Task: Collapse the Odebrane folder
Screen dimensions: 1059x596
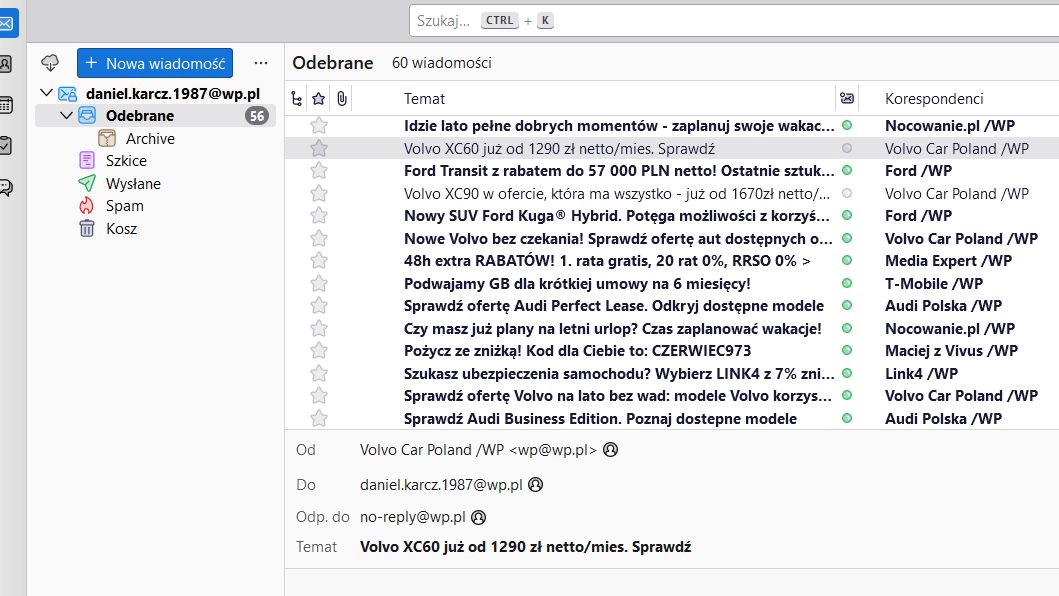Action: [x=66, y=115]
